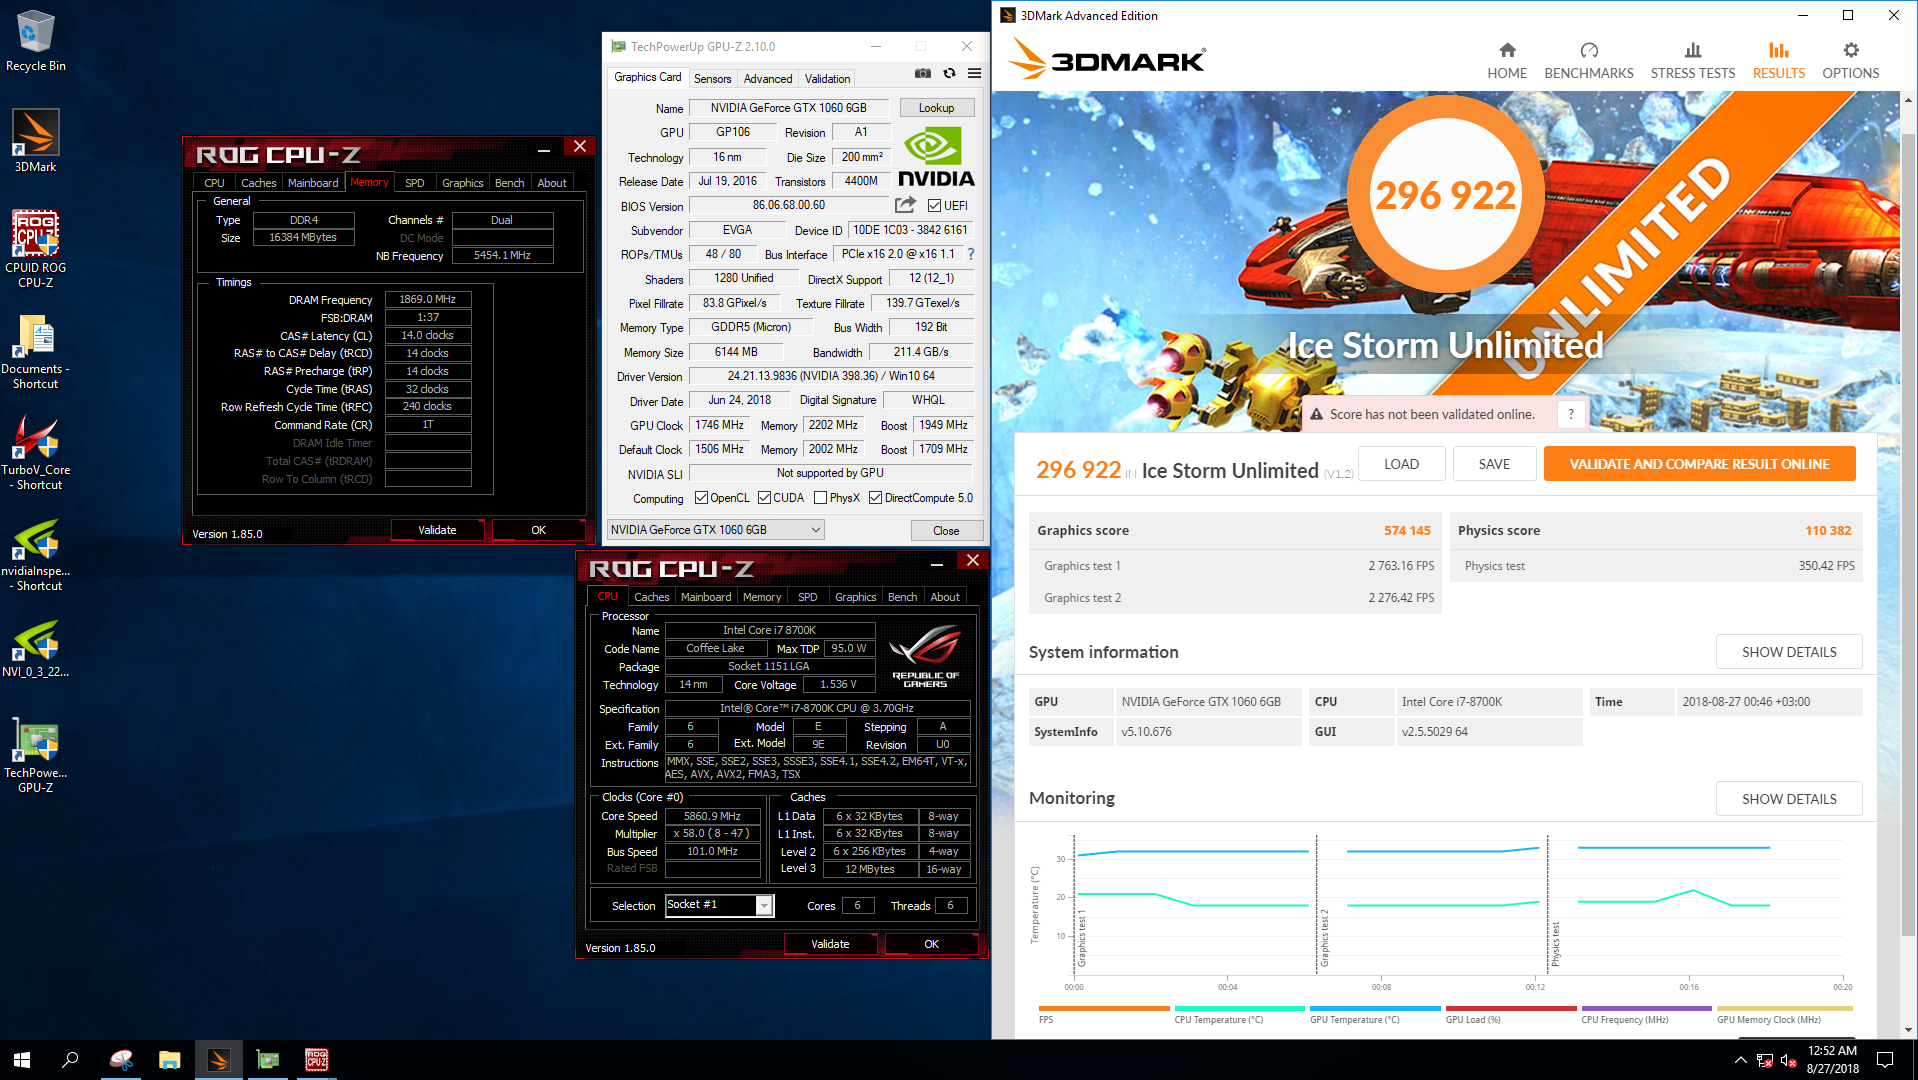Image resolution: width=1918 pixels, height=1080 pixels.
Task: Open BENCHMARKS in the 3DMark navigation
Action: click(1588, 61)
